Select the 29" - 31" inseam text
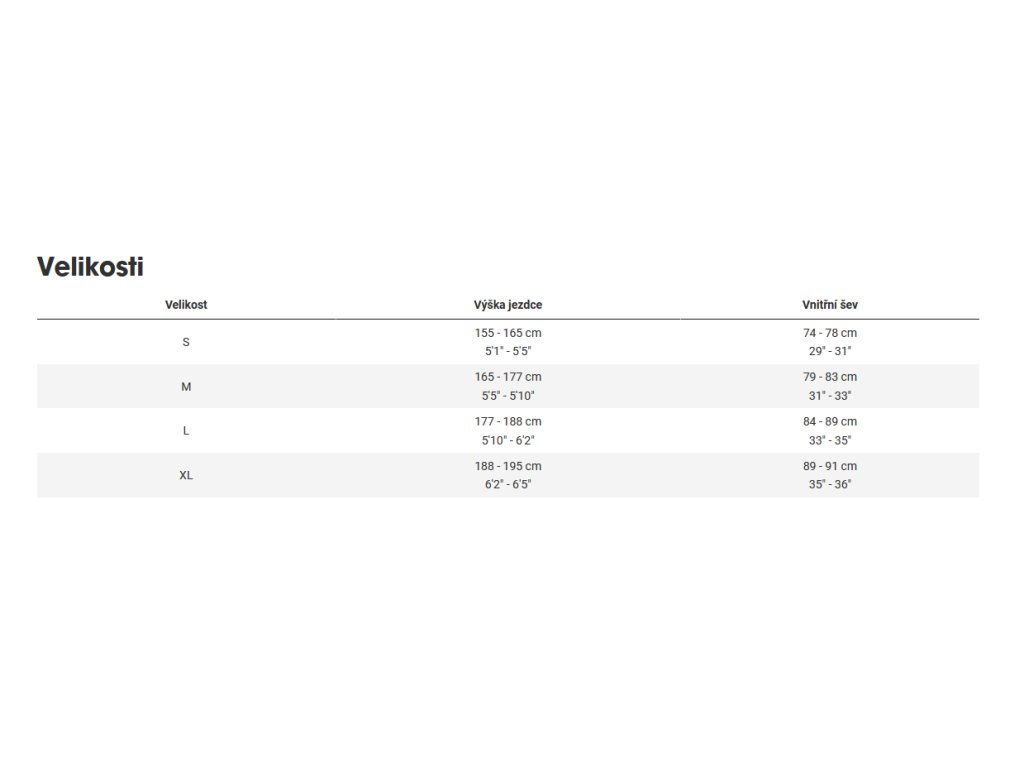The height and width of the screenshot is (768, 1024). (830, 351)
